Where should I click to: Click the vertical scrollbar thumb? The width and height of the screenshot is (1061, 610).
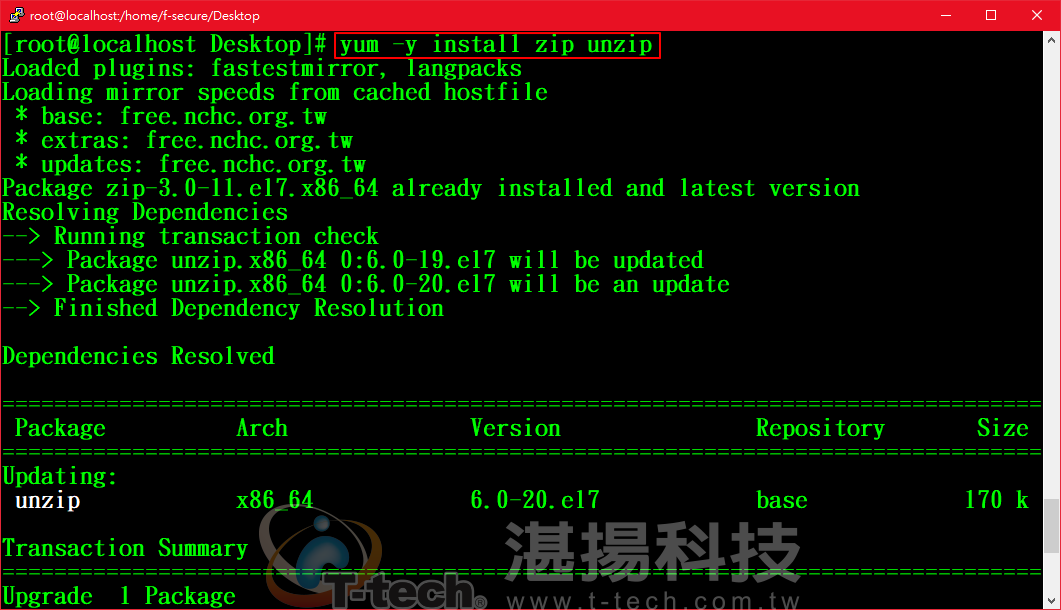pyautogui.click(x=1051, y=526)
